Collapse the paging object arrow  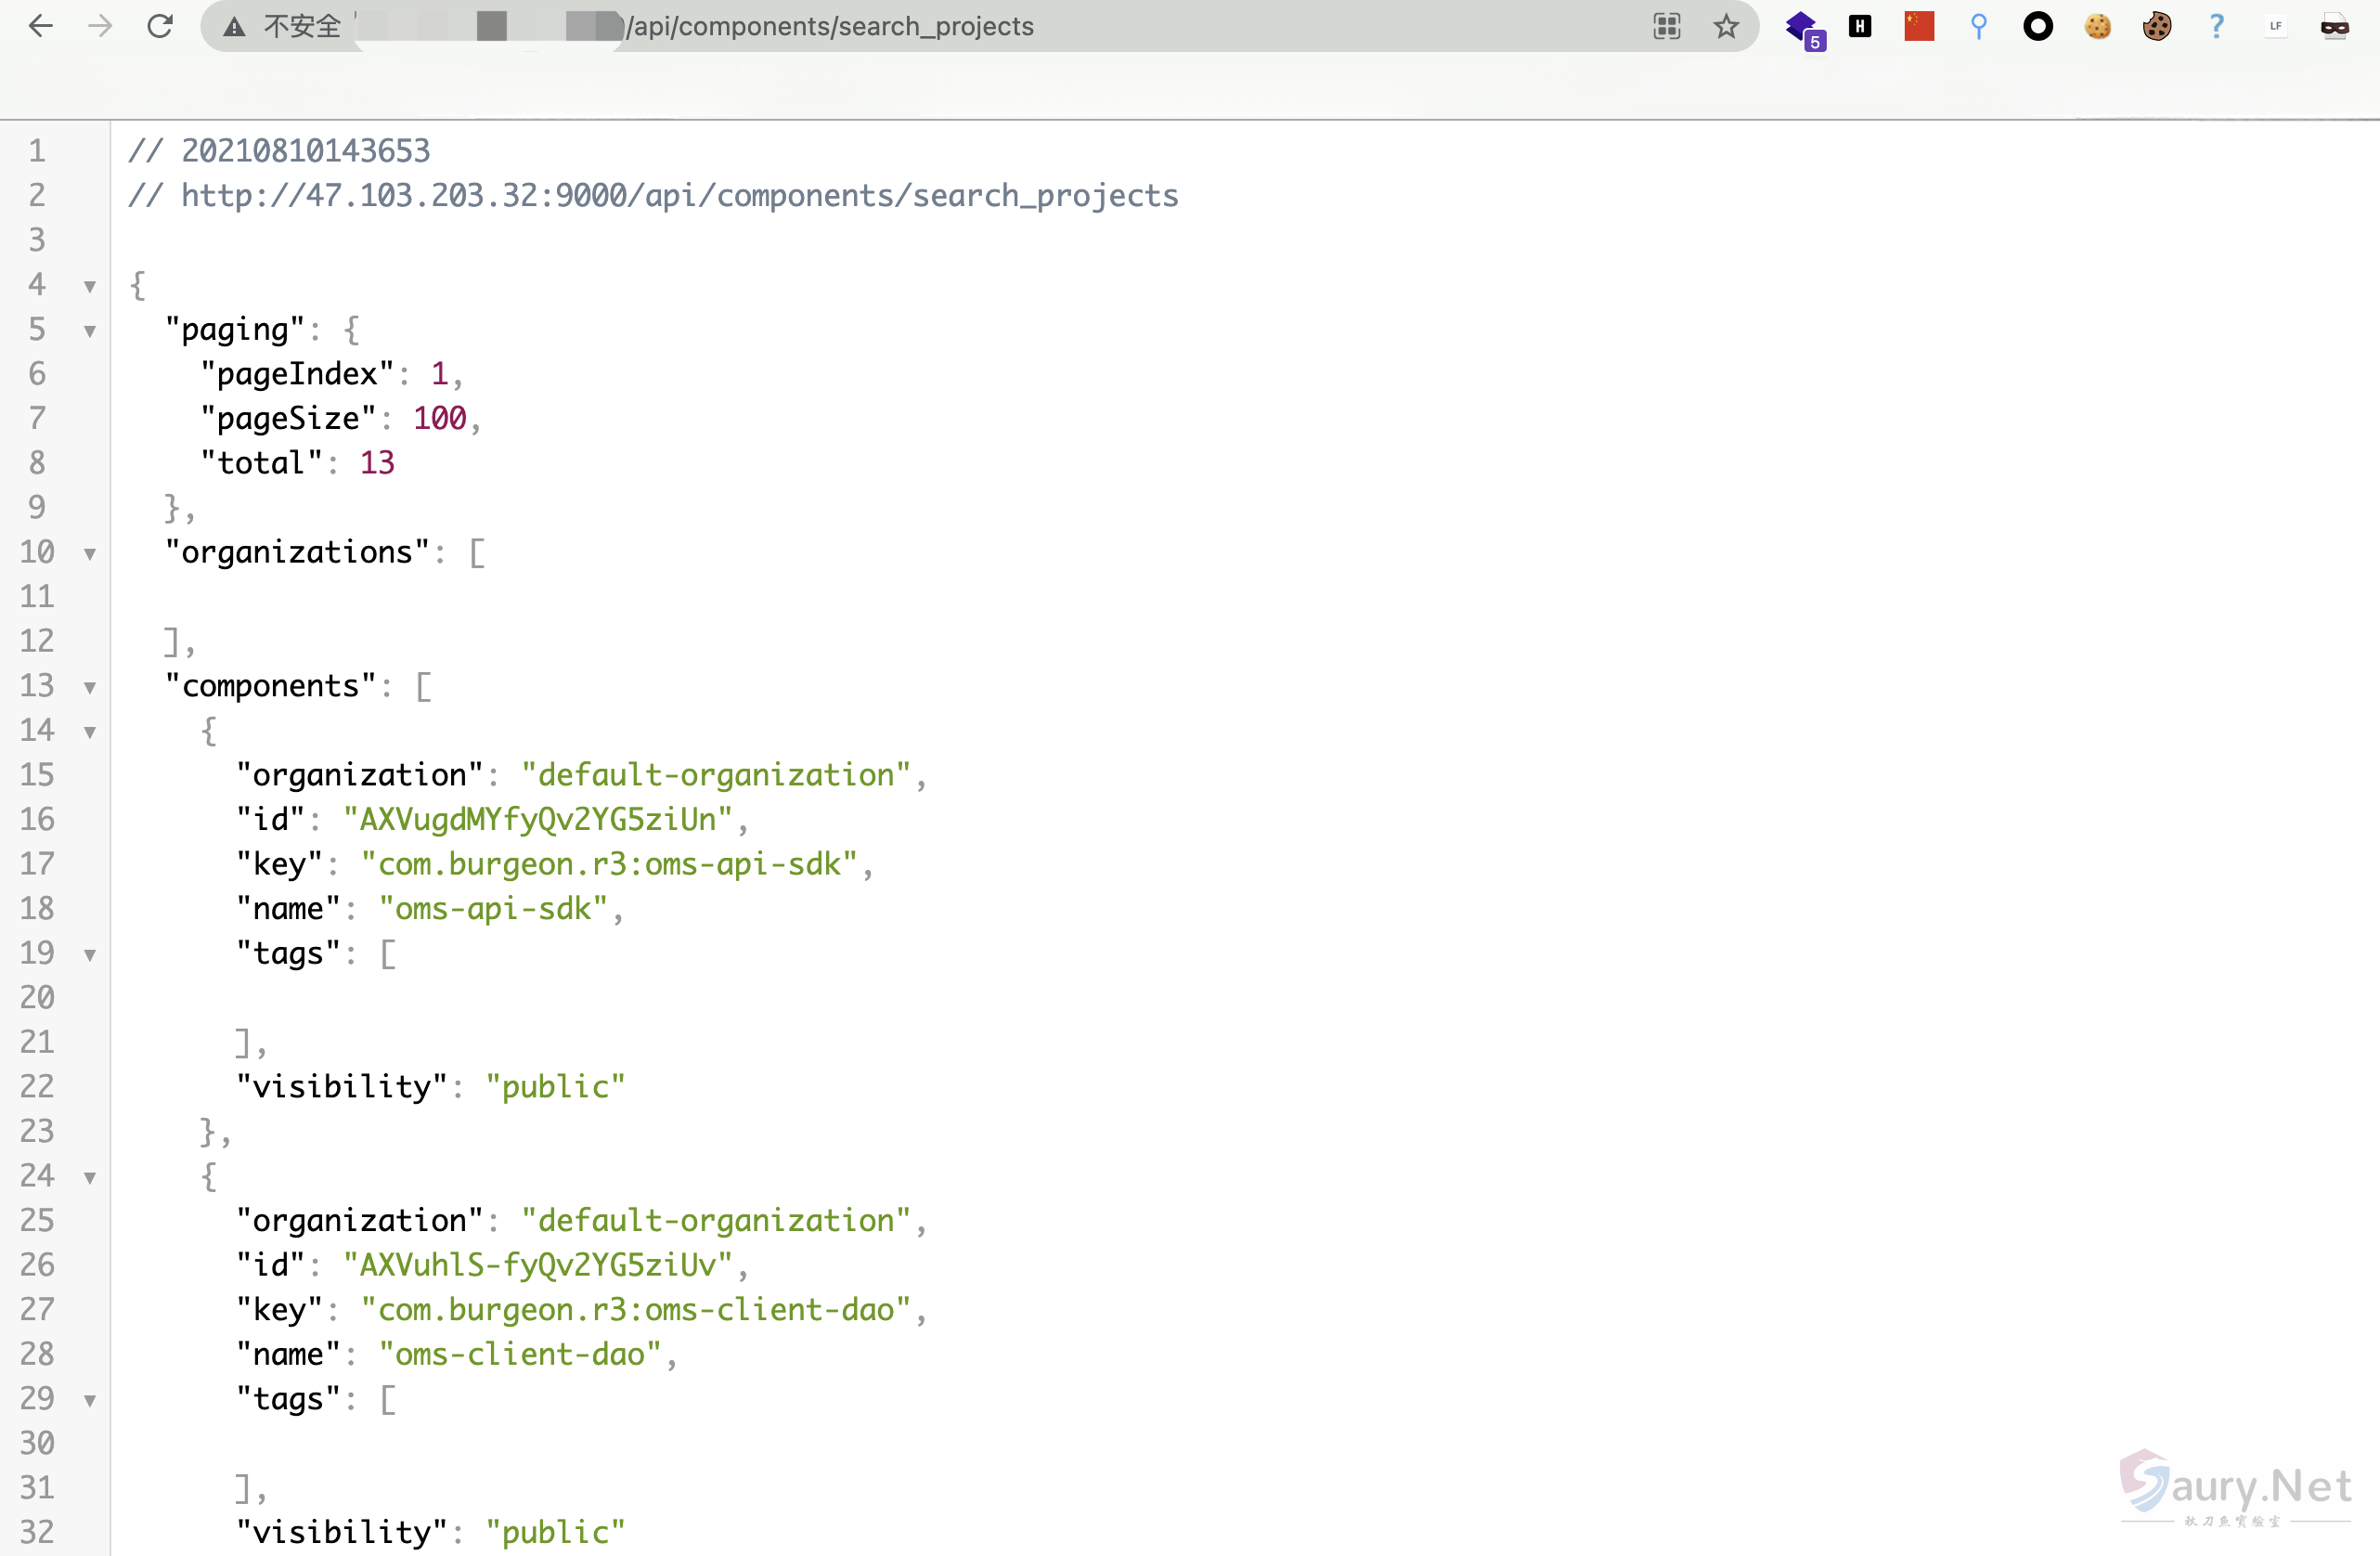(90, 331)
